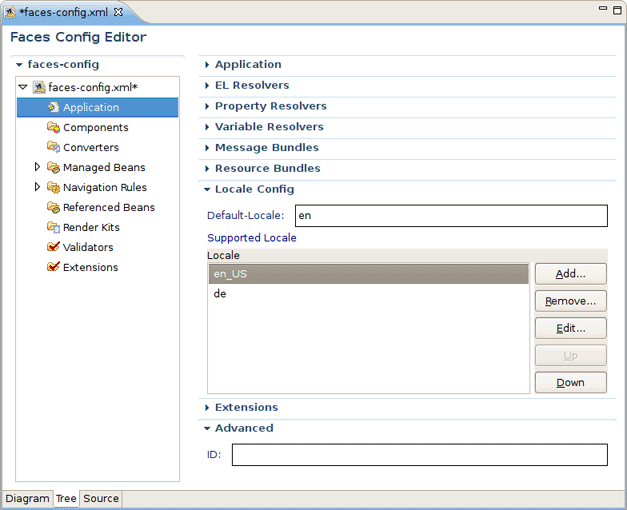Close the faces-config.xml editor tab
Screen dimensions: 627x510
pos(118,12)
